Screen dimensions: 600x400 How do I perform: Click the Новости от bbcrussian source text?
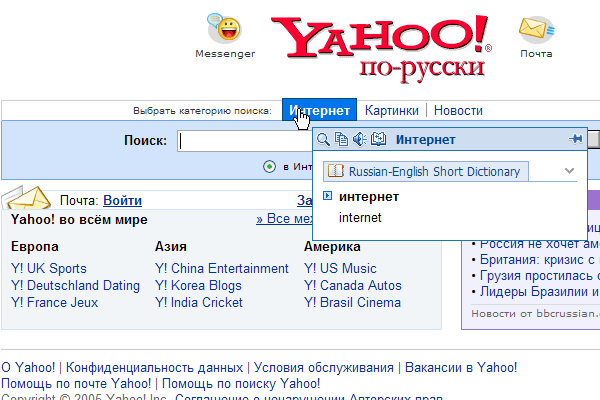[535, 313]
